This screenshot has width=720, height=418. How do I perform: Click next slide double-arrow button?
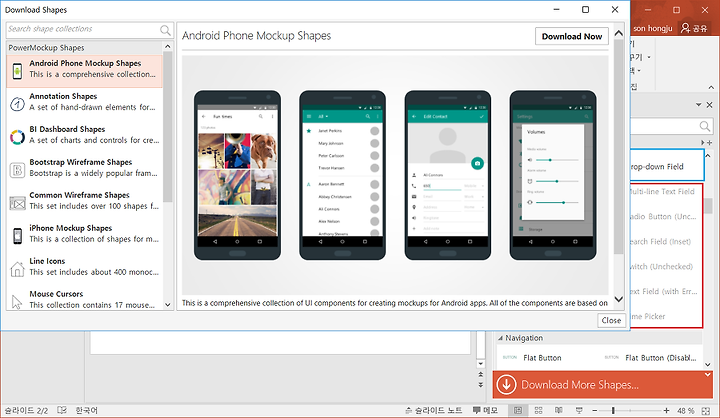481,385
